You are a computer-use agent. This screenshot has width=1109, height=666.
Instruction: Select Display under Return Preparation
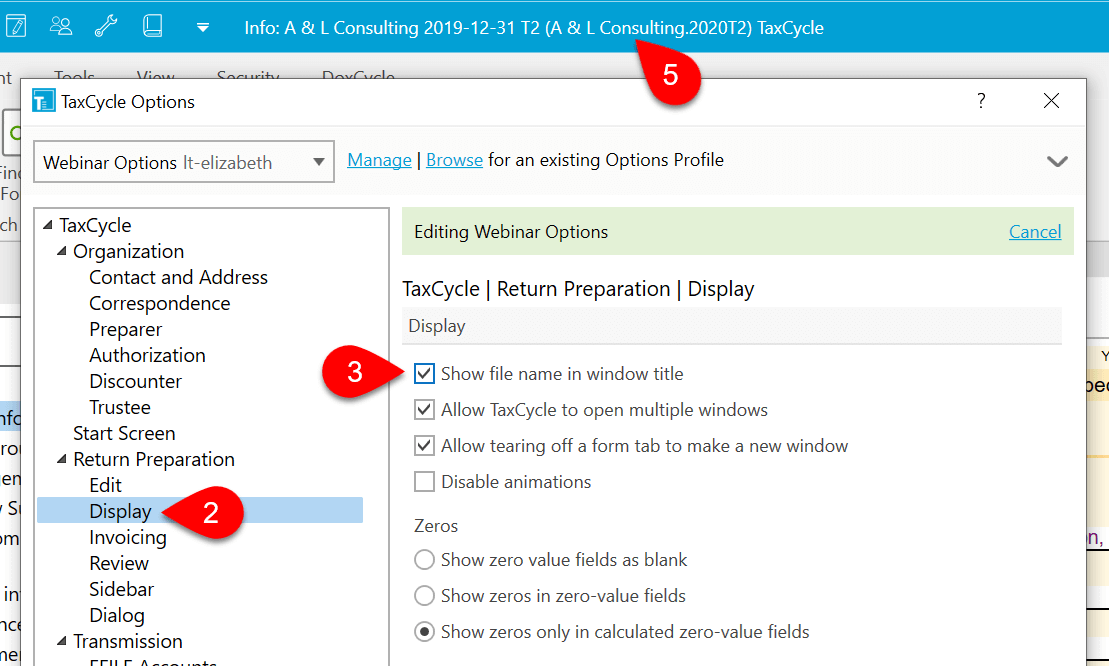point(120,511)
